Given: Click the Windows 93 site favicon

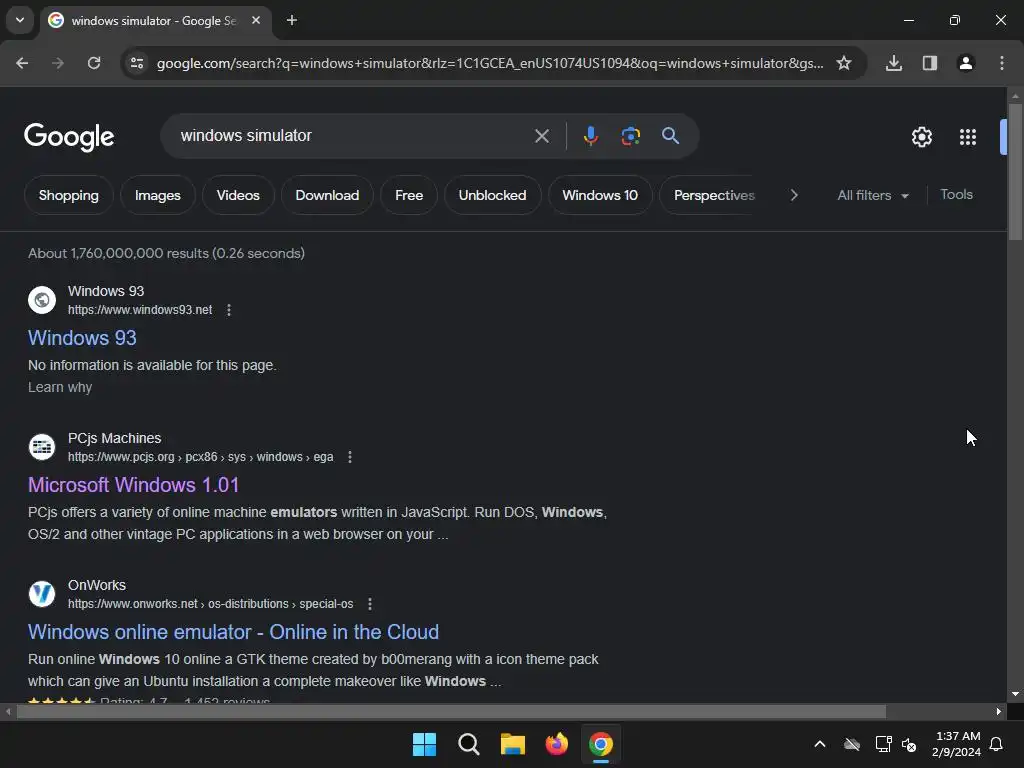Looking at the screenshot, I should point(42,300).
